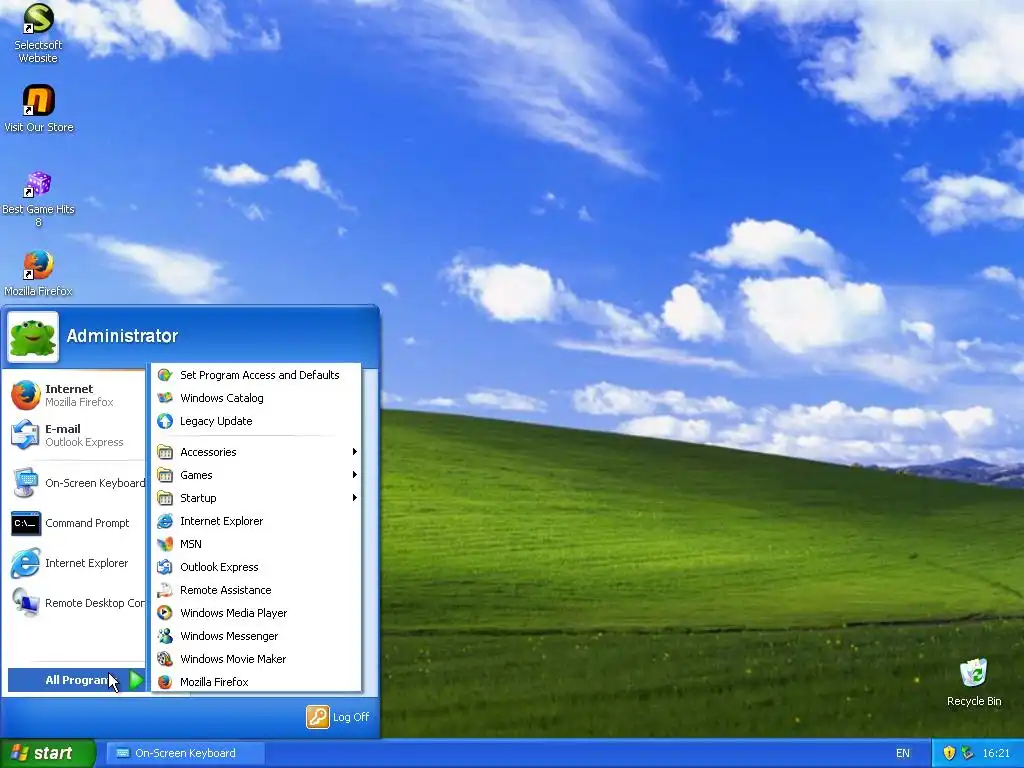
Task: Click the start button on taskbar
Action: pyautogui.click(x=47, y=753)
